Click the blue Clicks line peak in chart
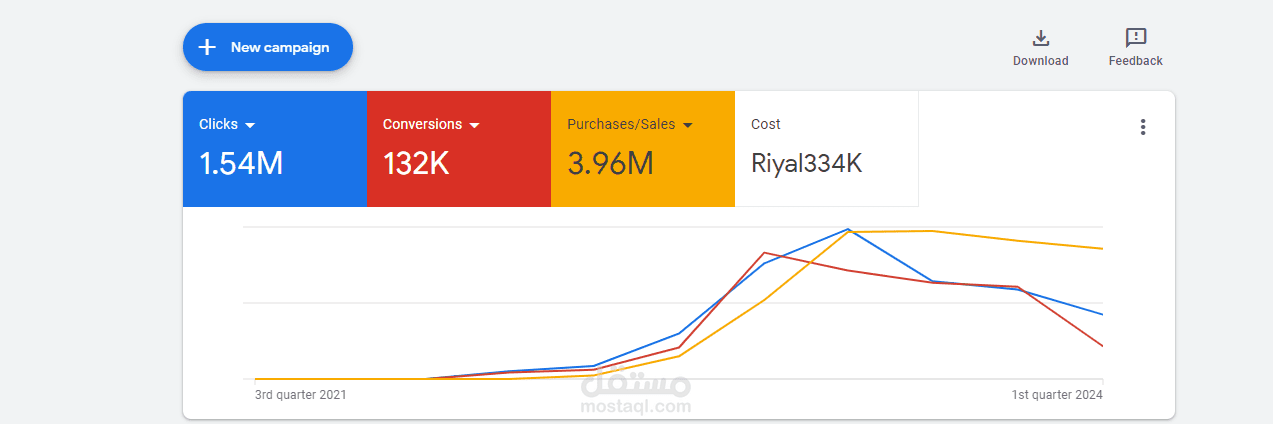 coord(848,229)
